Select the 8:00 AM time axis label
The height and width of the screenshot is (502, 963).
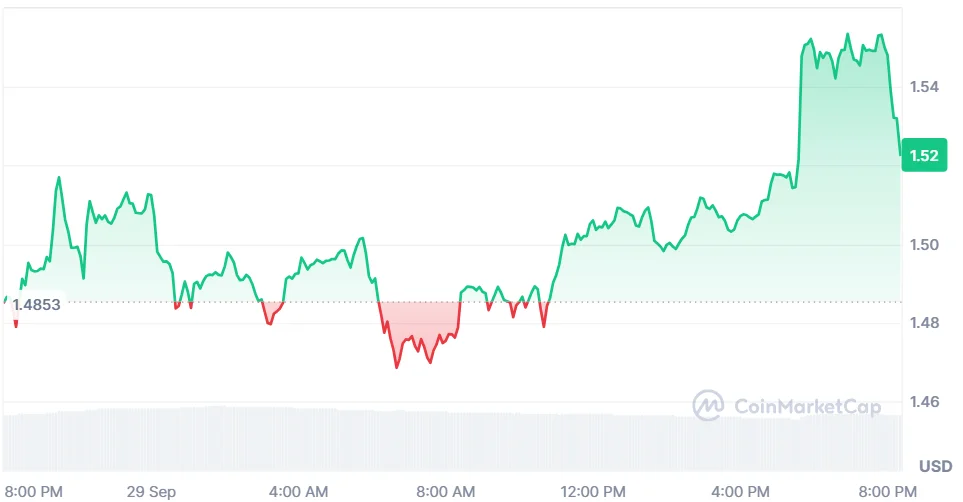pyautogui.click(x=446, y=492)
